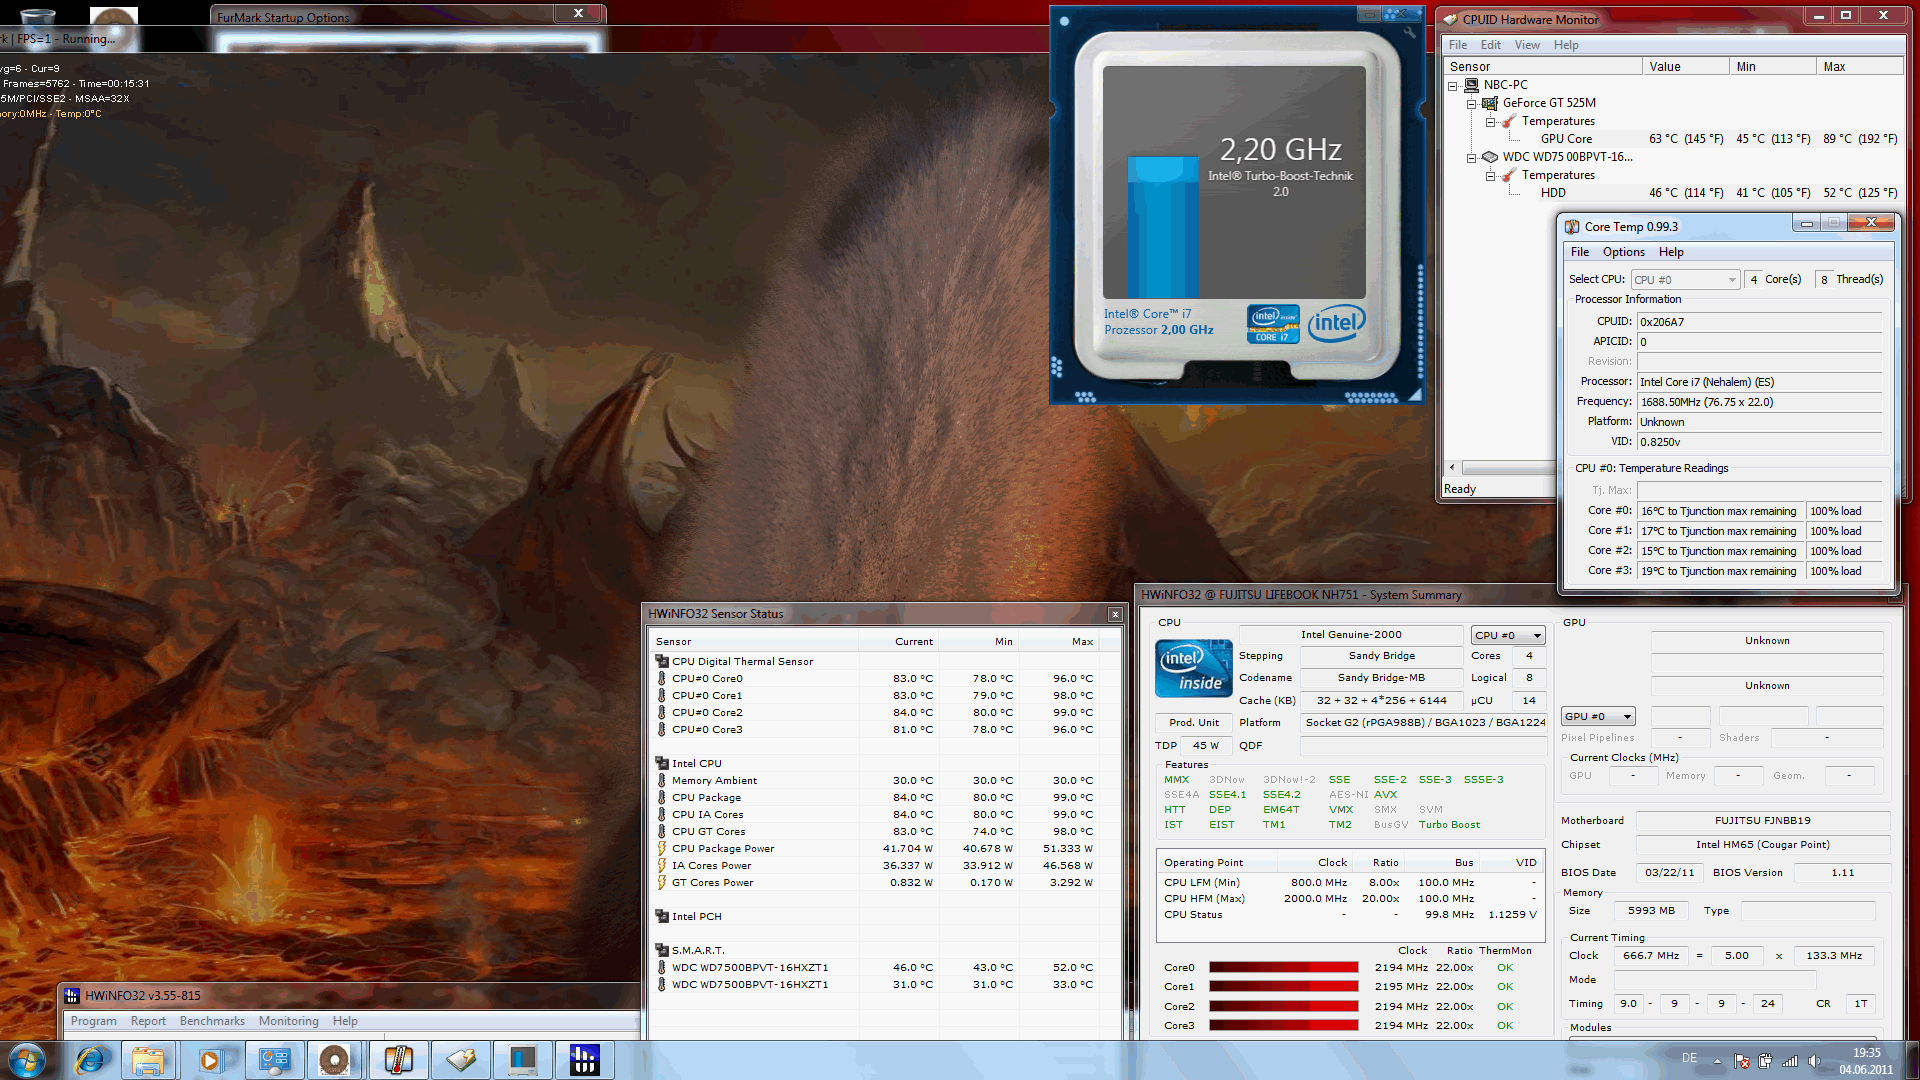
Task: Open the HWMonitor lightning taskbar icon
Action: click(x=461, y=1060)
